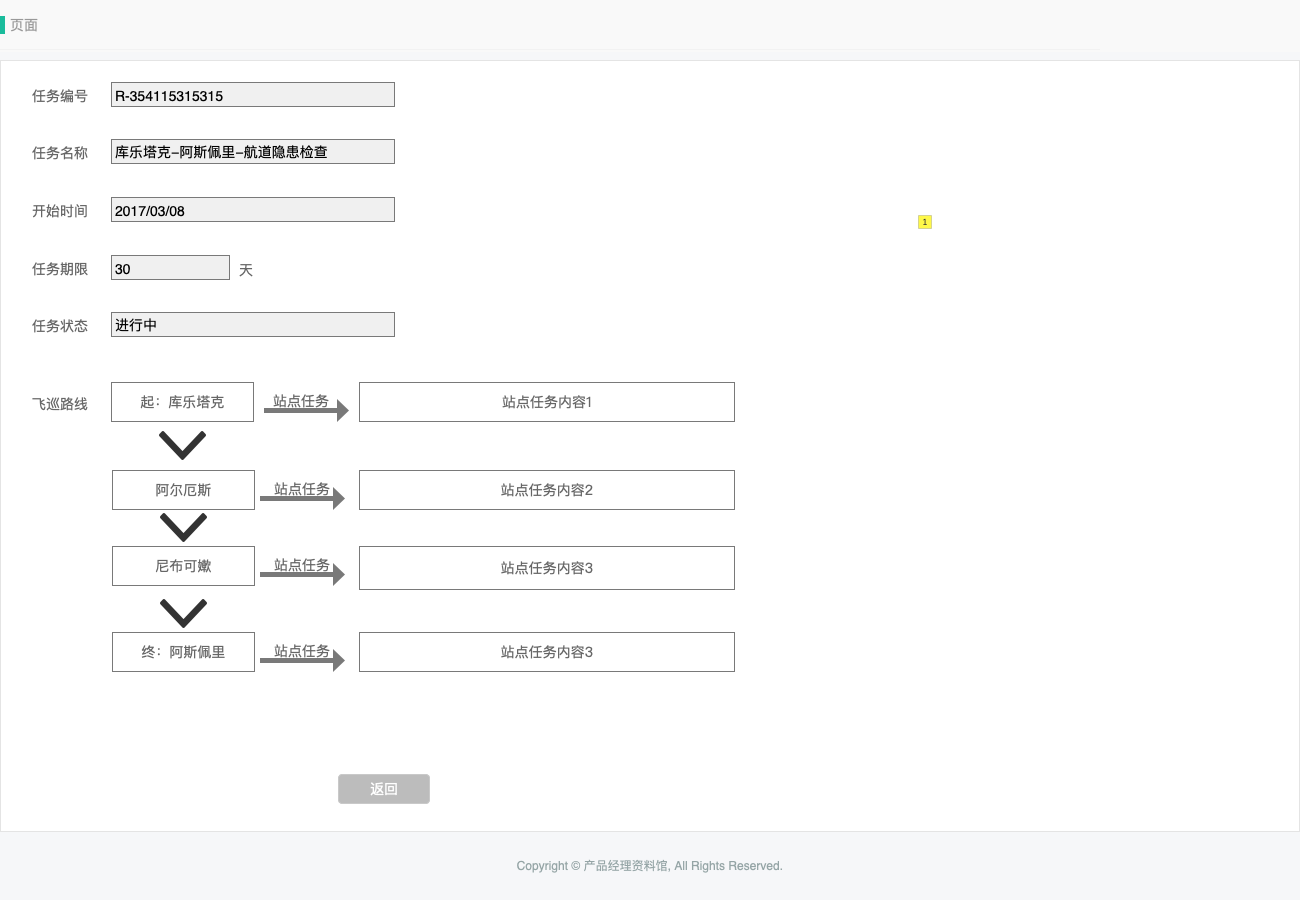
Task: Open the 站点任务内容1 box
Action: pyautogui.click(x=547, y=402)
